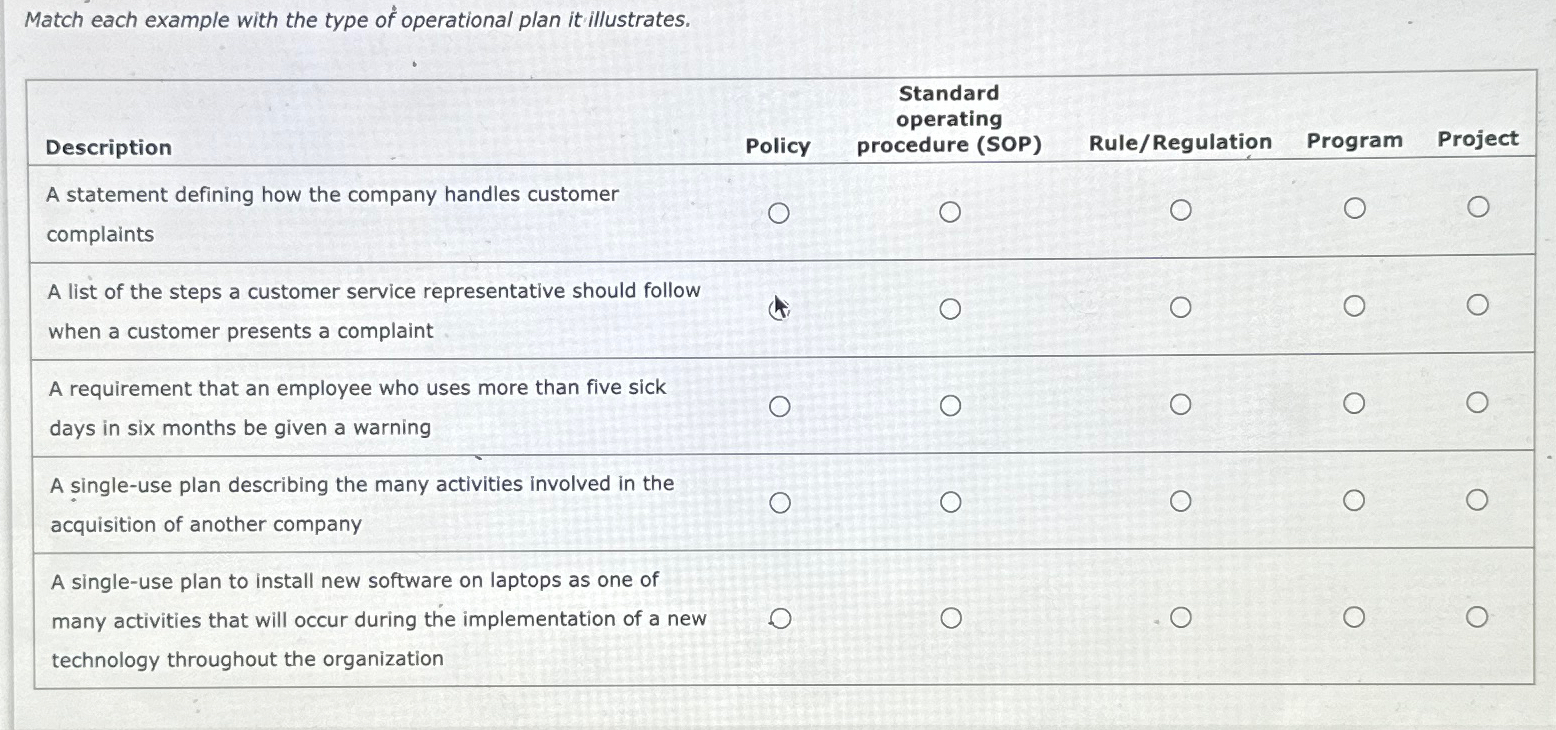Select Program for the customer complaints statement
This screenshot has width=1556, height=730.
tap(1356, 207)
